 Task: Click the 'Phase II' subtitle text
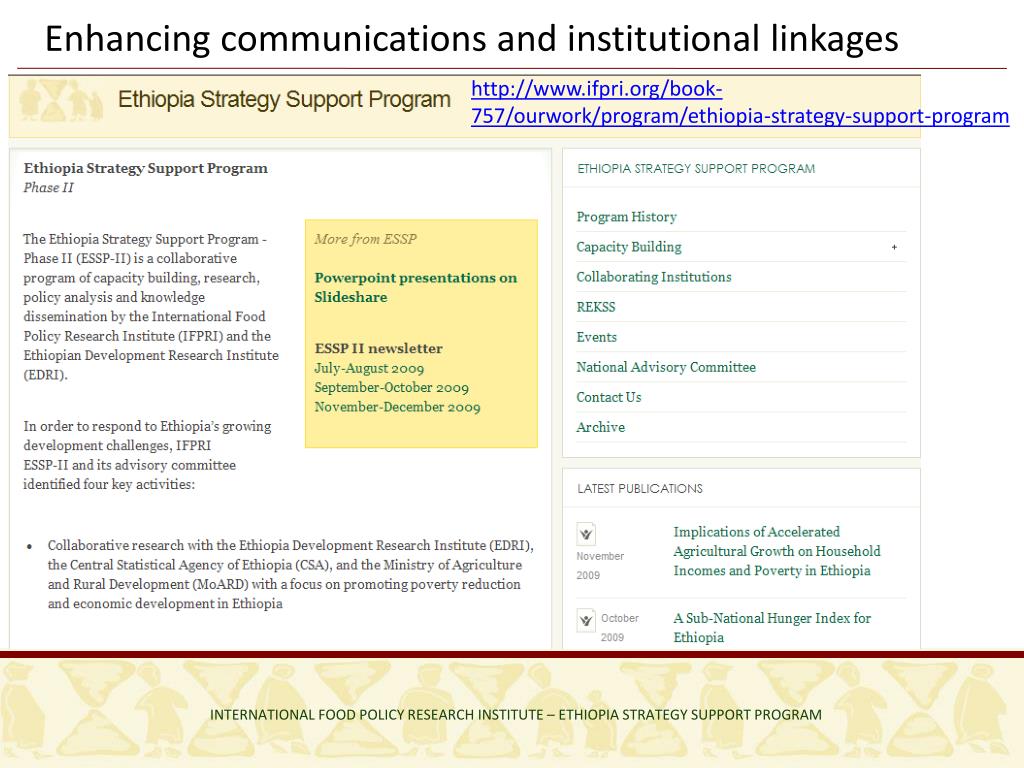48,187
